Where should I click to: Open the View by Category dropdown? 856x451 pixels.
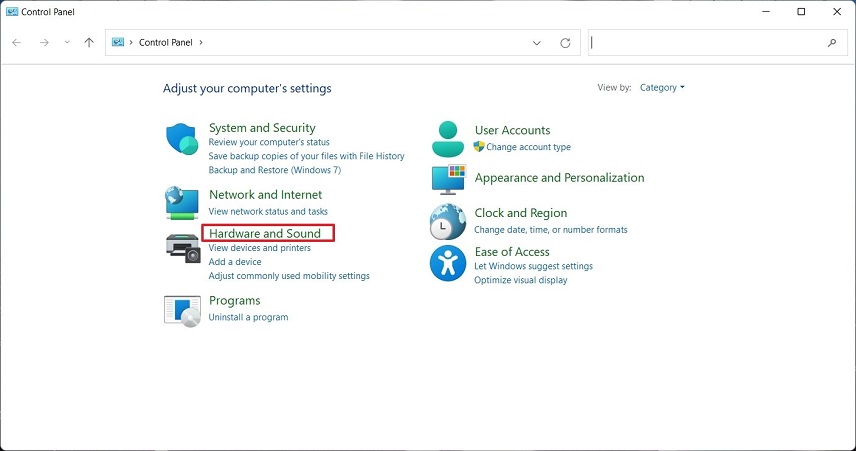pos(662,87)
